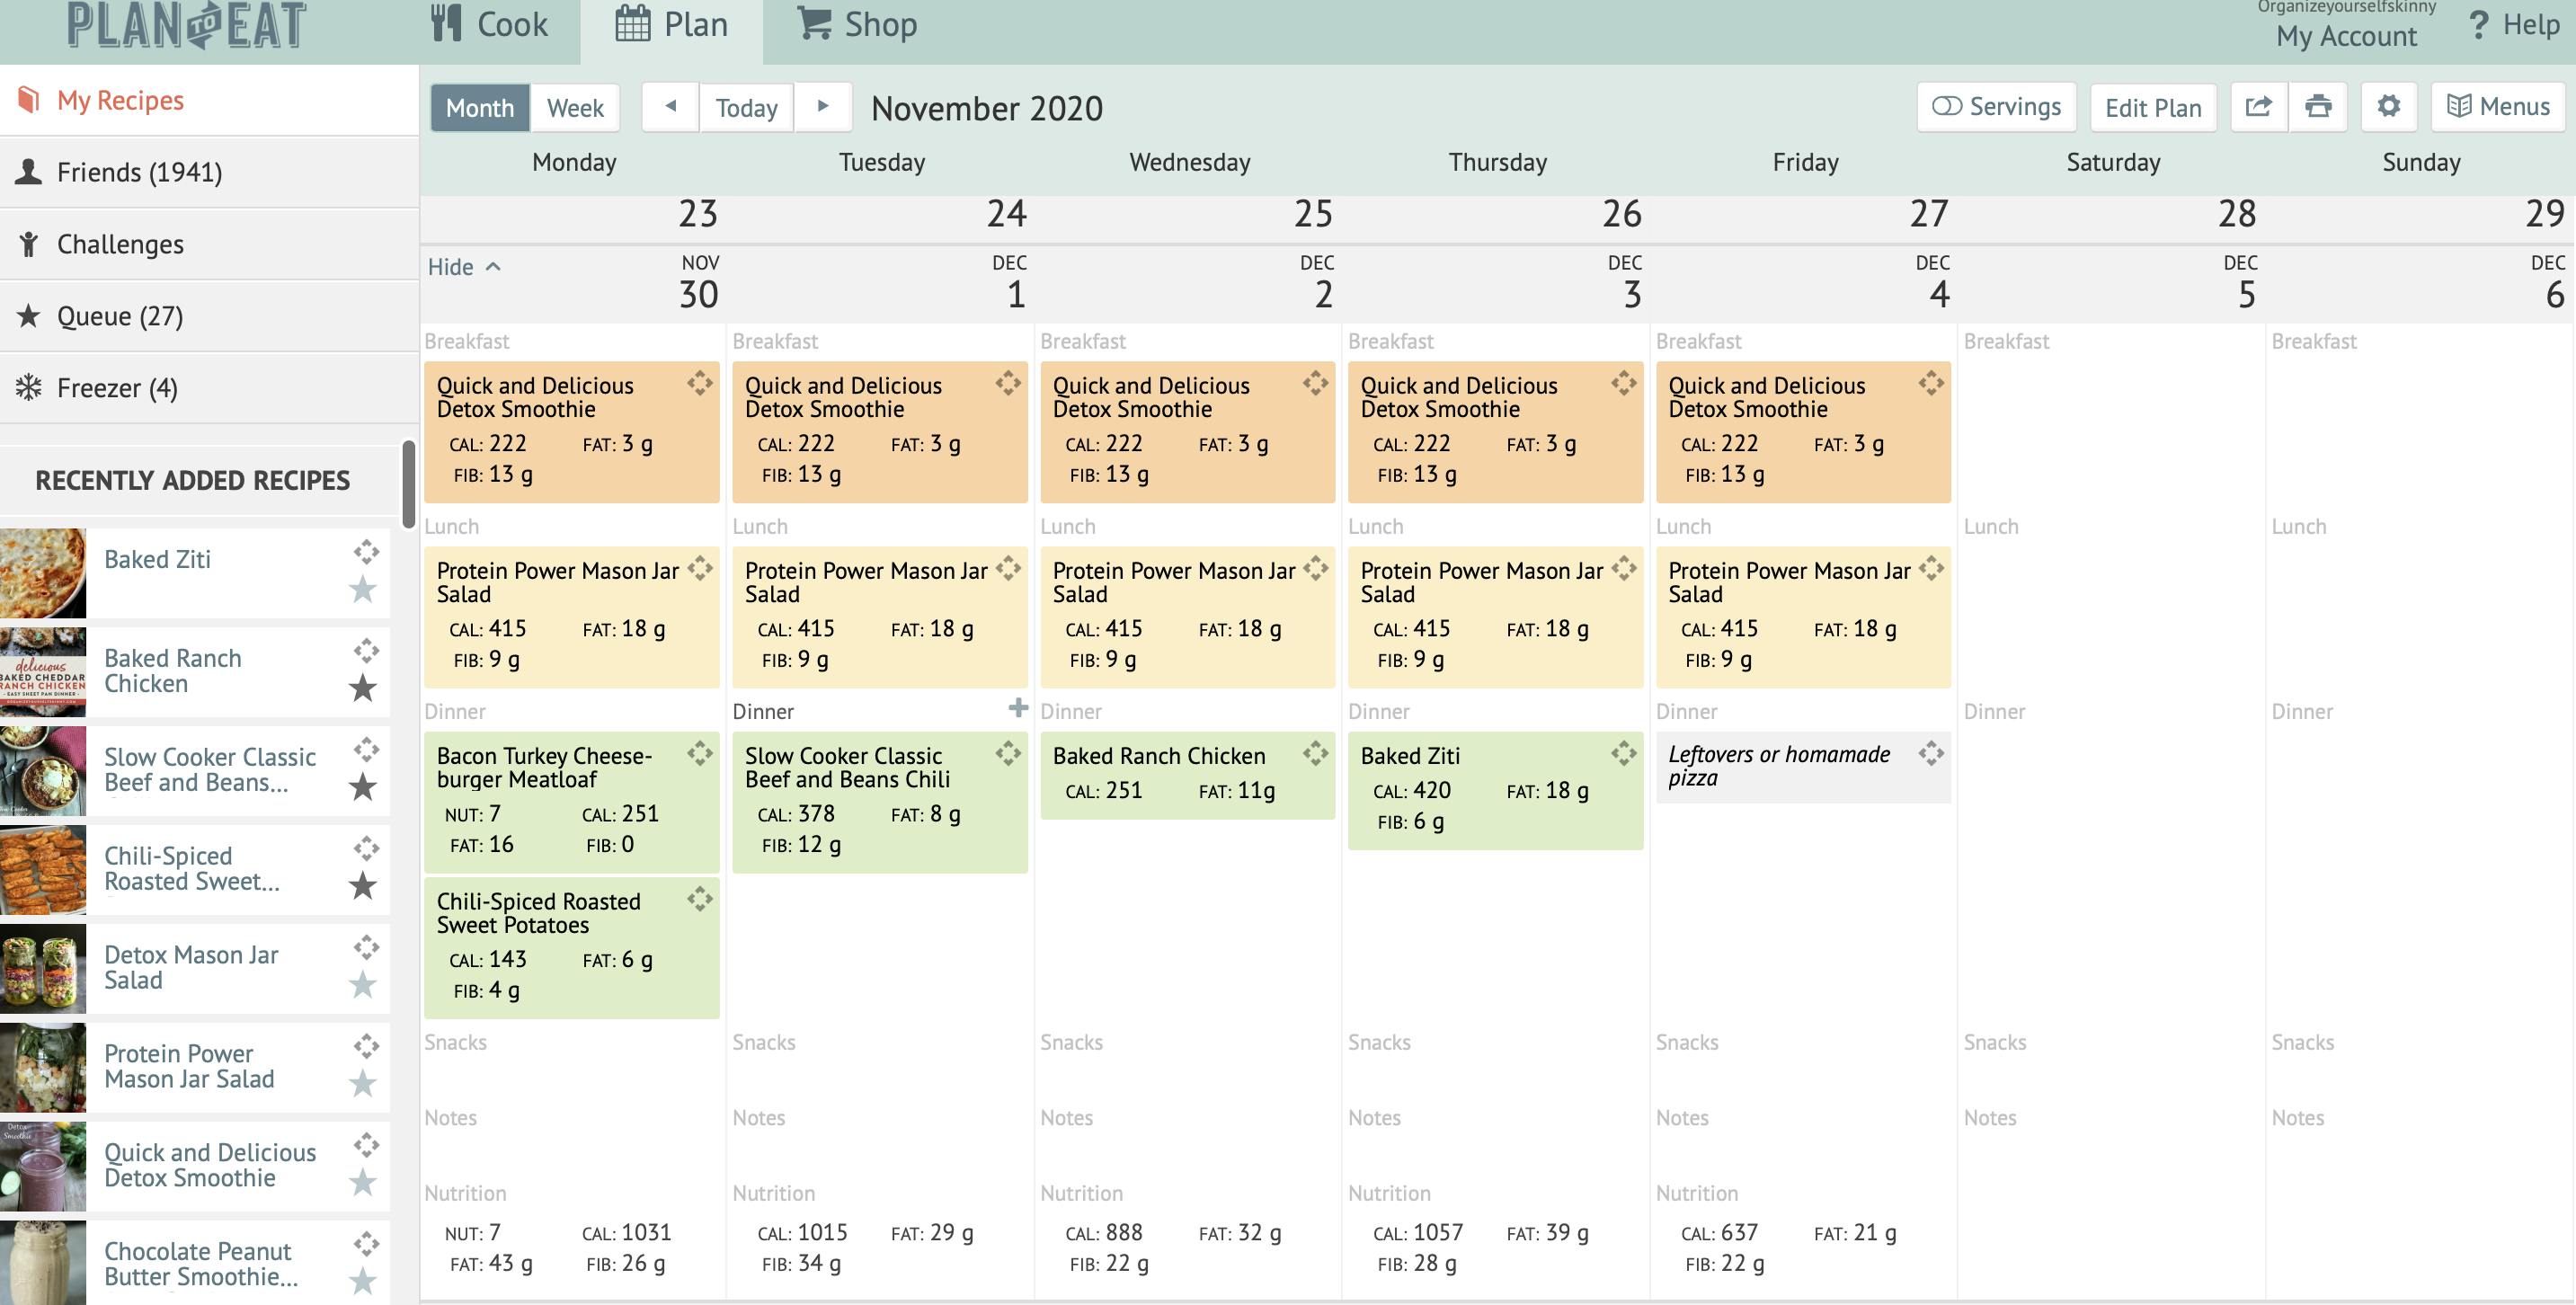Star Baked Ziti recipe for queue
The width and height of the screenshot is (2576, 1305).
pyautogui.click(x=363, y=590)
